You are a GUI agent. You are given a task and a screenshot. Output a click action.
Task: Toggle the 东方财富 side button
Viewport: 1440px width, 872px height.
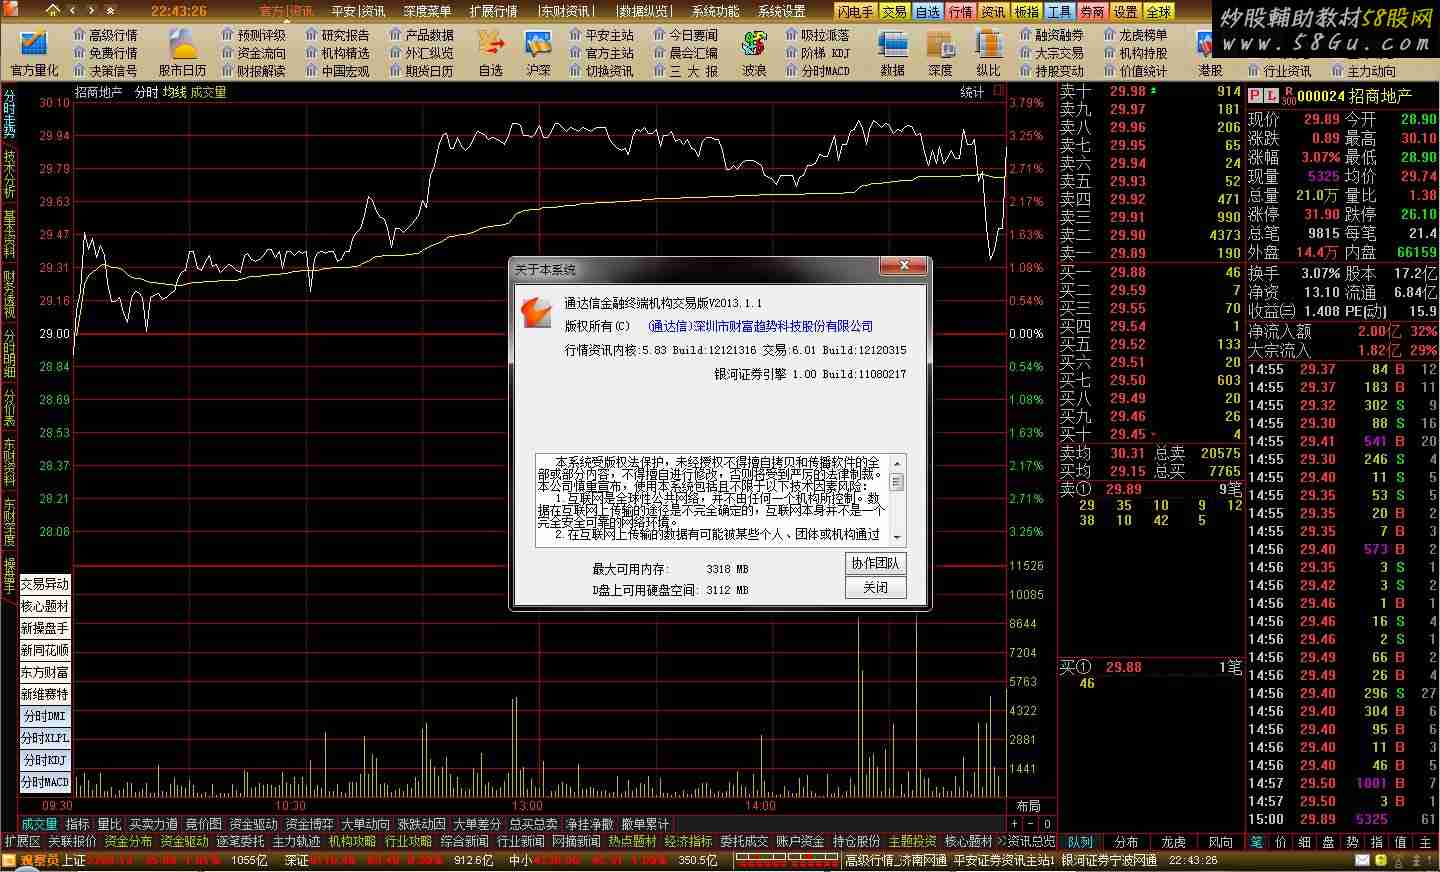[45, 672]
